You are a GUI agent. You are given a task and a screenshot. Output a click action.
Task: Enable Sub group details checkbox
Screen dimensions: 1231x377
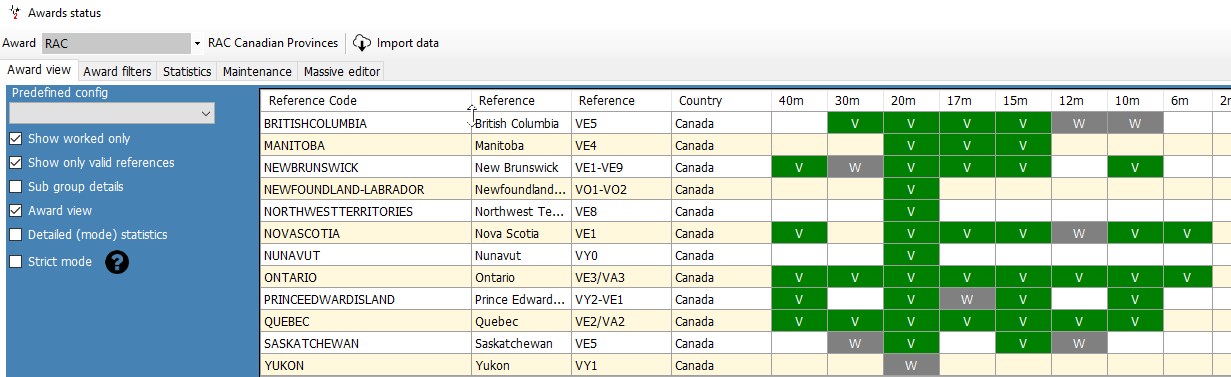15,187
